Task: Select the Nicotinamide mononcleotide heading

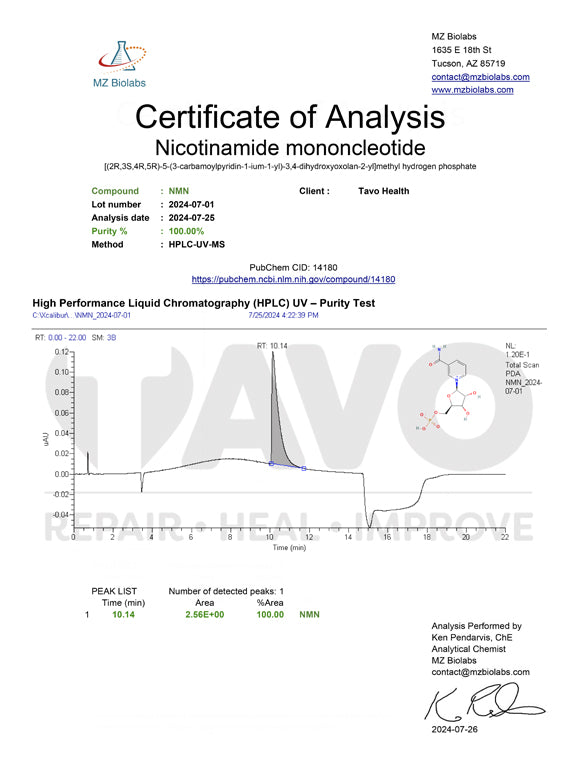Action: 290,147
